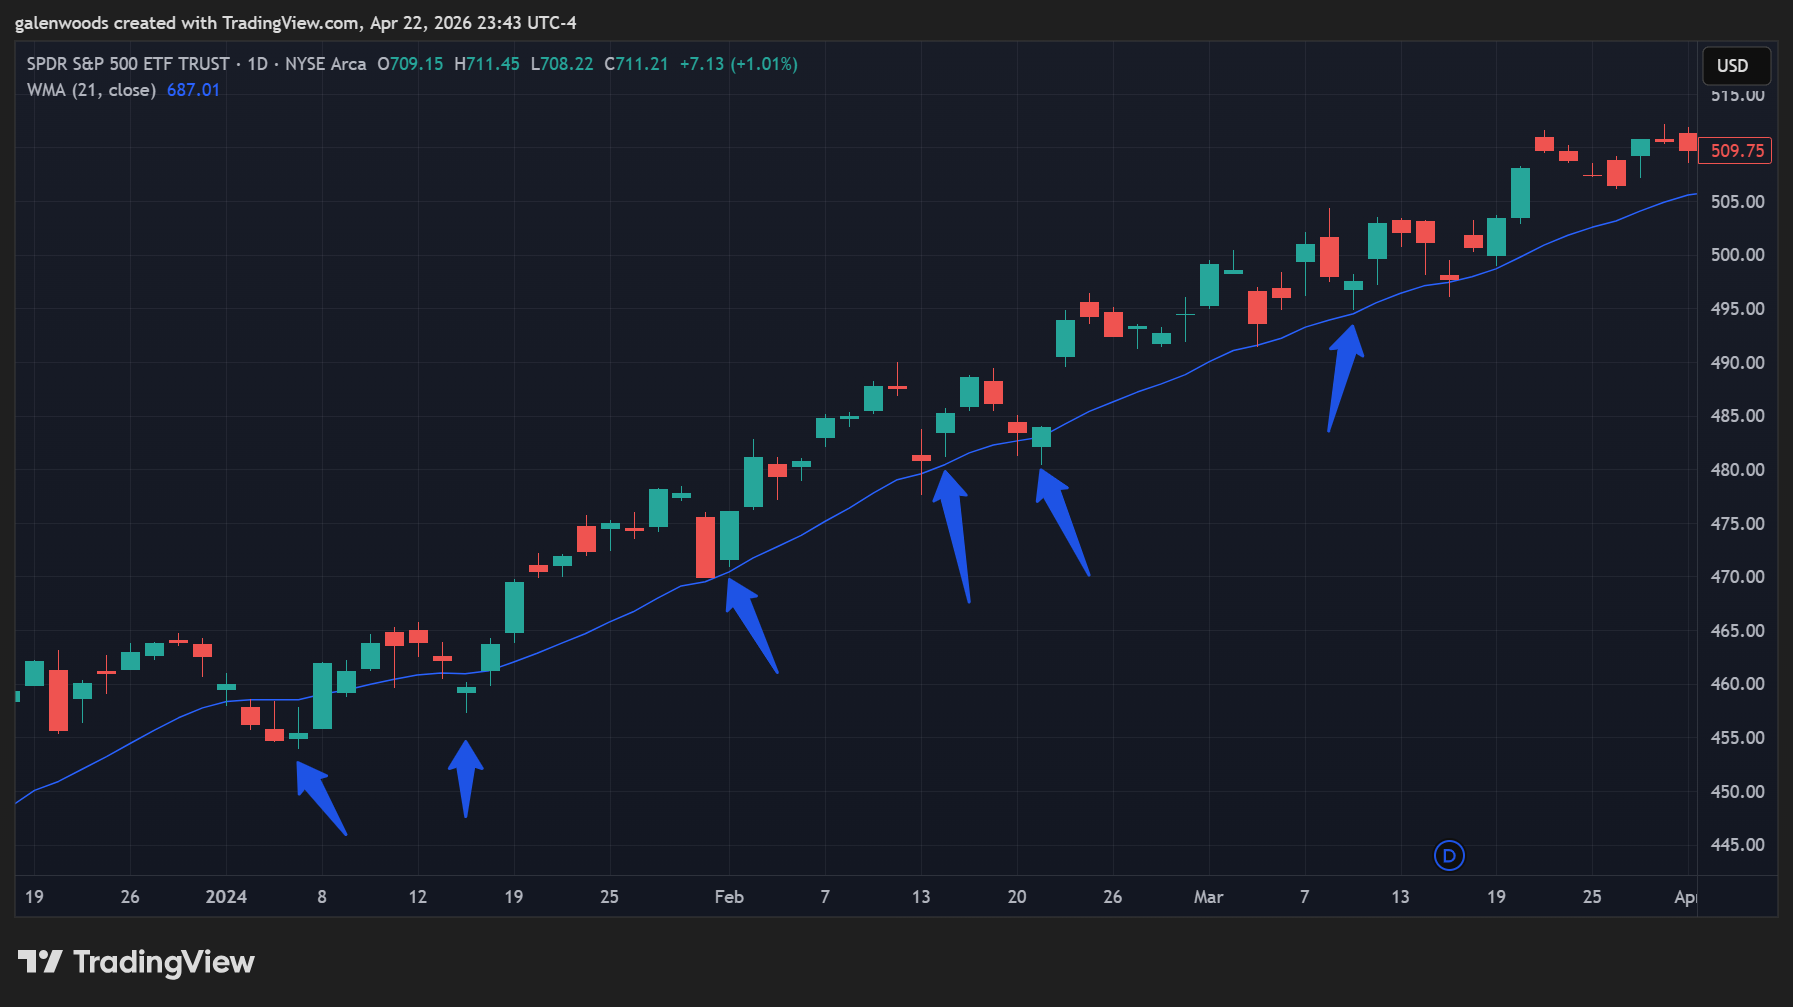Open the USD currency selector
The image size is (1793, 1007).
[1736, 66]
